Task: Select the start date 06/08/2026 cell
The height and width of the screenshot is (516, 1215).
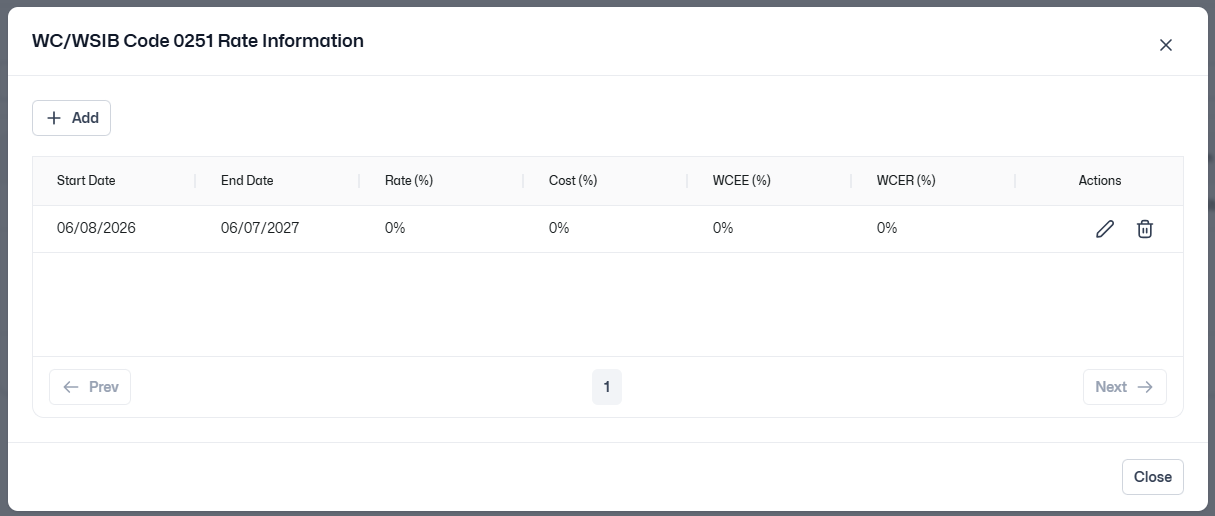Action: click(96, 228)
